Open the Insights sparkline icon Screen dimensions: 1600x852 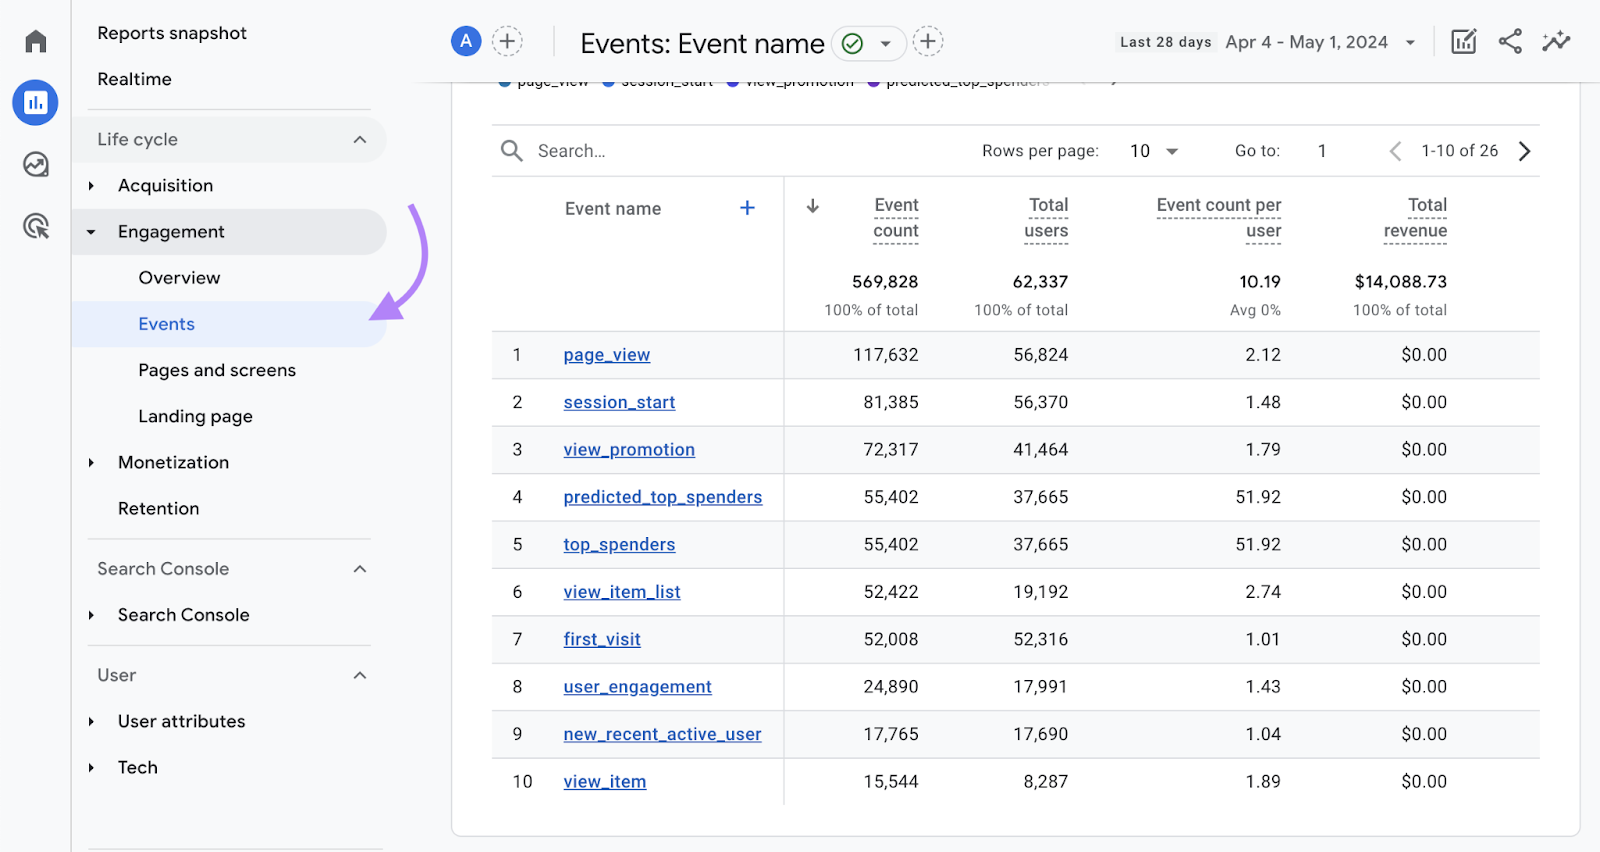point(1556,41)
